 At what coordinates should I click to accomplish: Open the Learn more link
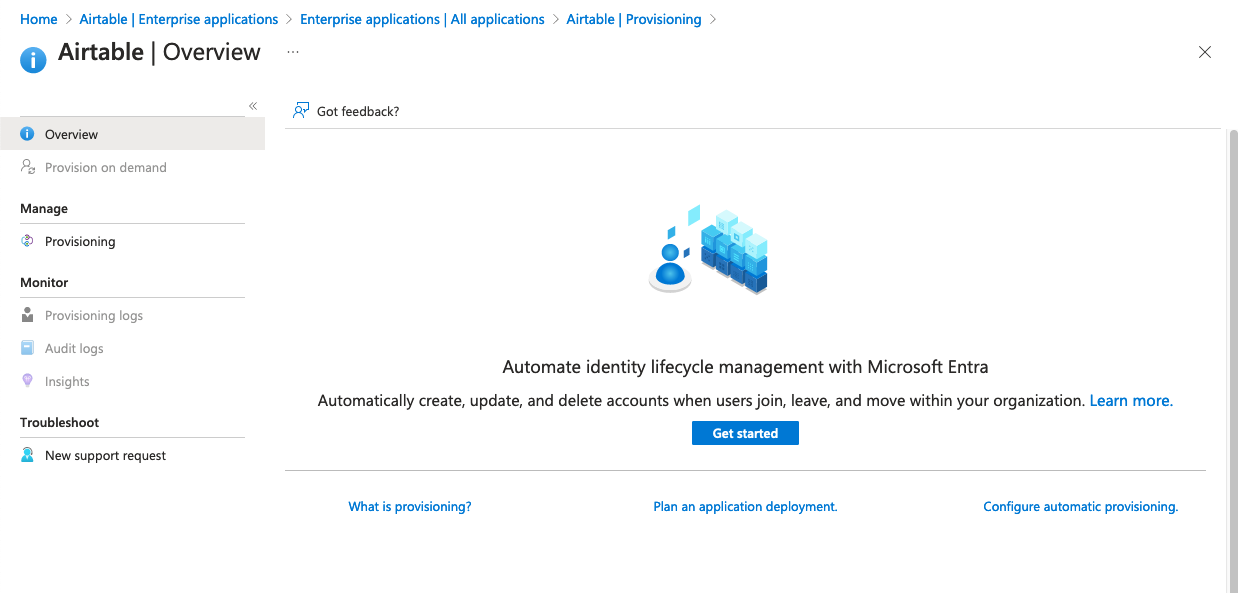pyautogui.click(x=1131, y=400)
